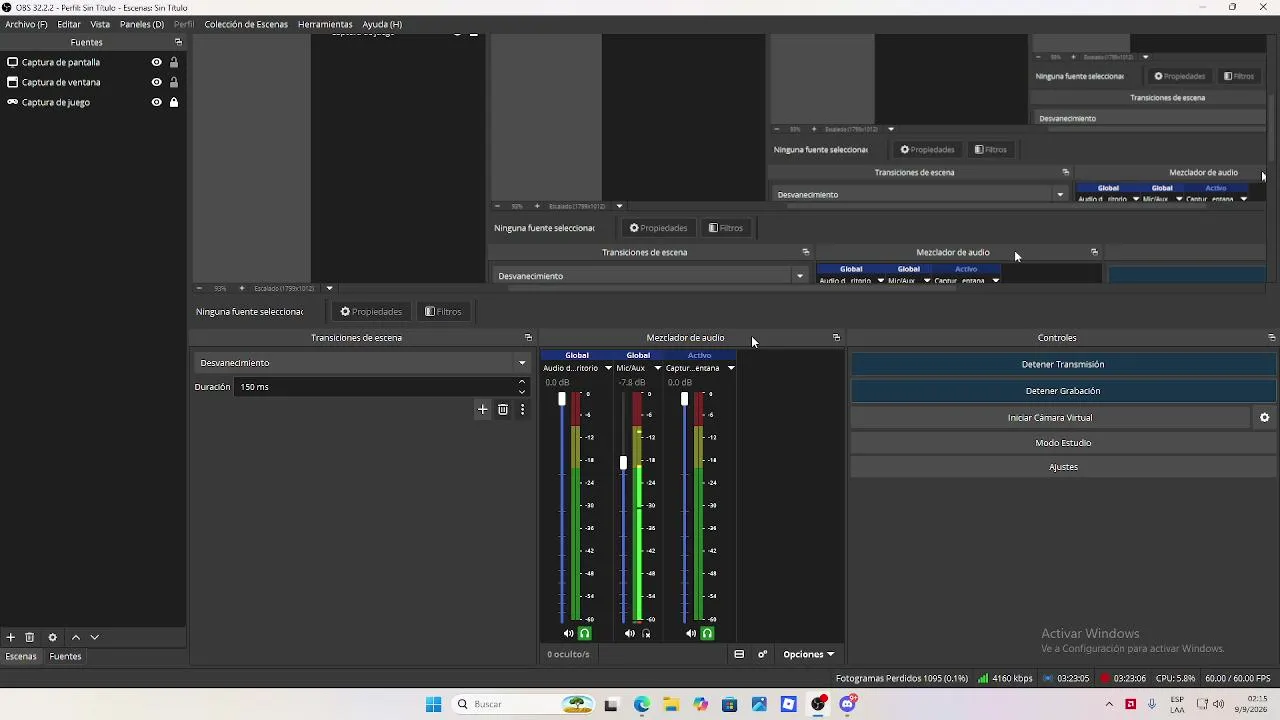Click Detener Transmisión button
Screen dimensions: 1280x720
1063,364
